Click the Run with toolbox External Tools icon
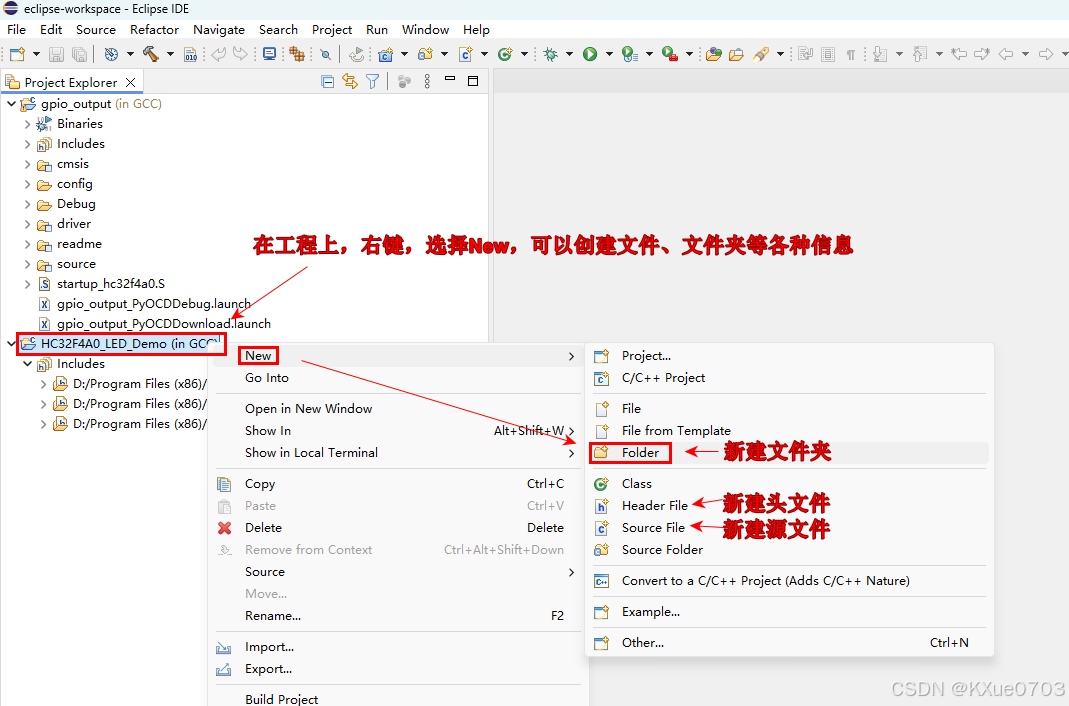The height and width of the screenshot is (706, 1069). point(670,55)
